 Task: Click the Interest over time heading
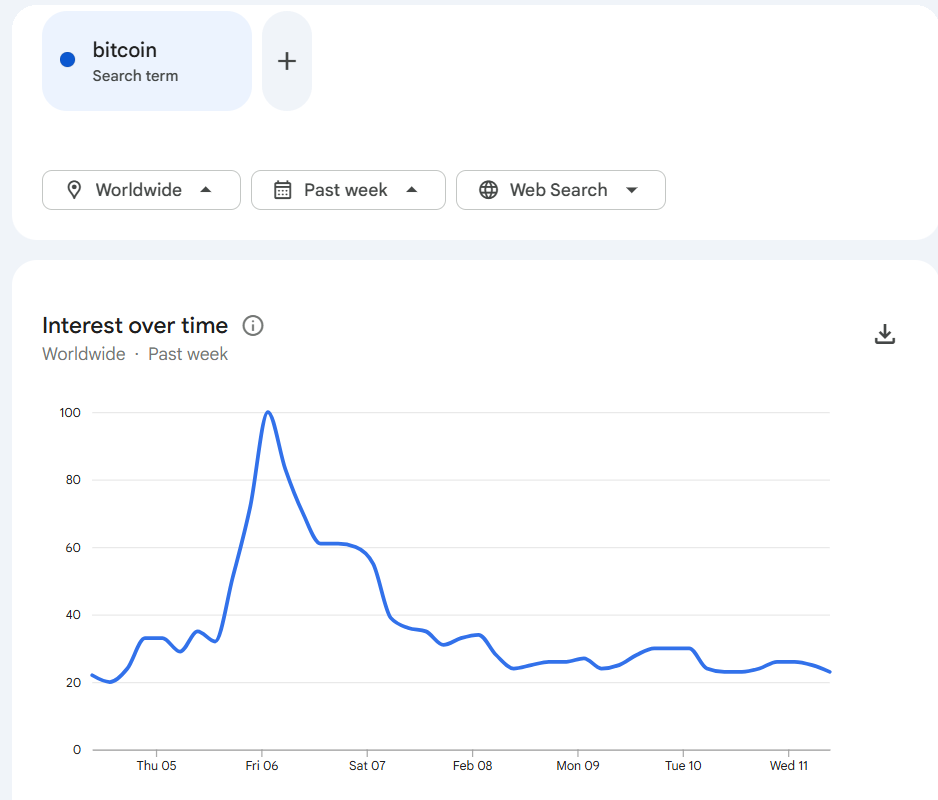(x=135, y=325)
